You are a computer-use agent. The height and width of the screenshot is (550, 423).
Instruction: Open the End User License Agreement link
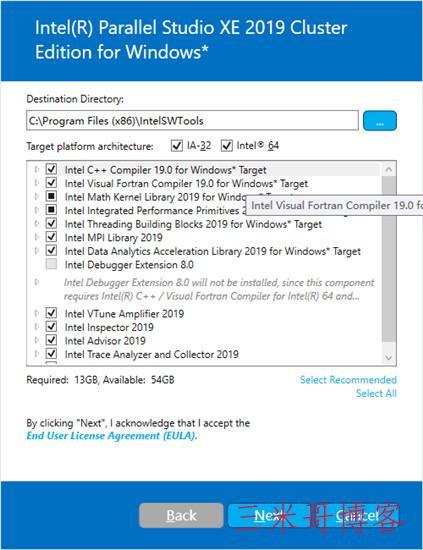112,436
